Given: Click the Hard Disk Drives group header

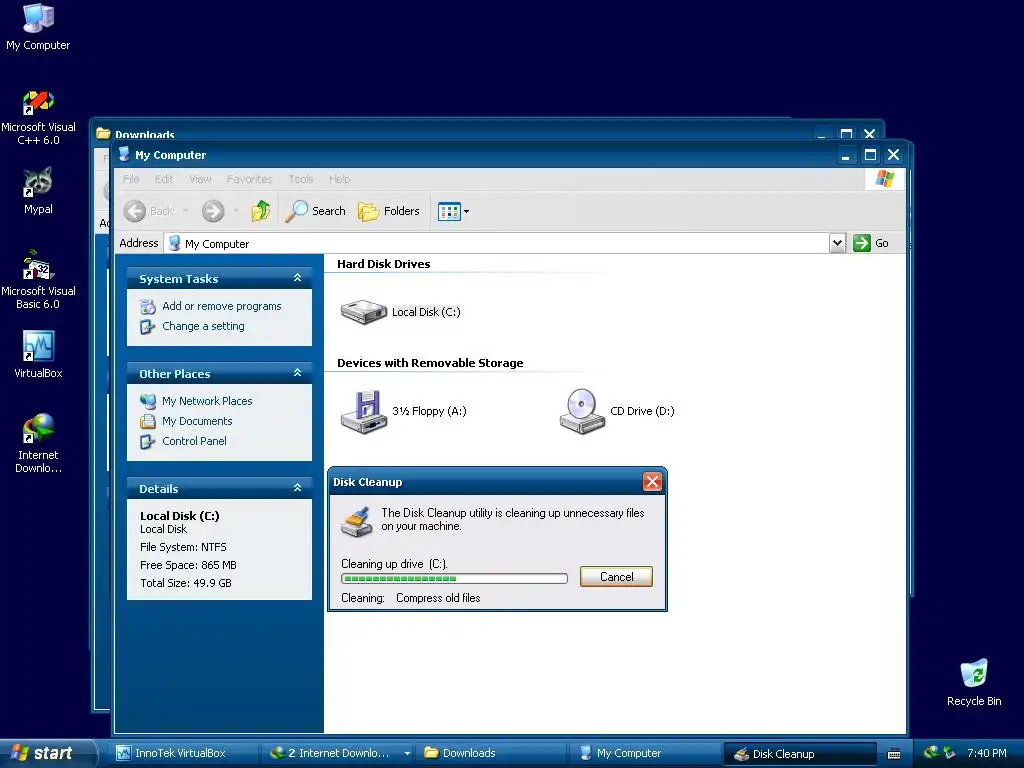Looking at the screenshot, I should [x=383, y=264].
